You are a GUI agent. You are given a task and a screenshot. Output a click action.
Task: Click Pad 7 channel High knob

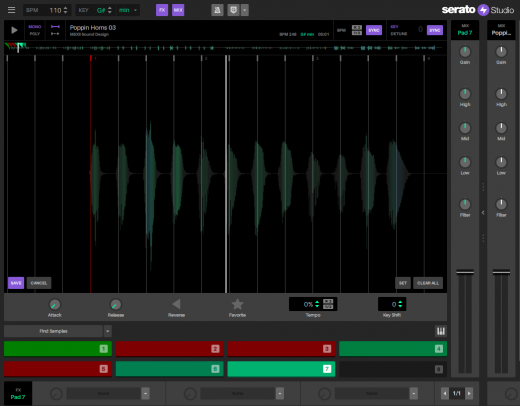coord(465,94)
